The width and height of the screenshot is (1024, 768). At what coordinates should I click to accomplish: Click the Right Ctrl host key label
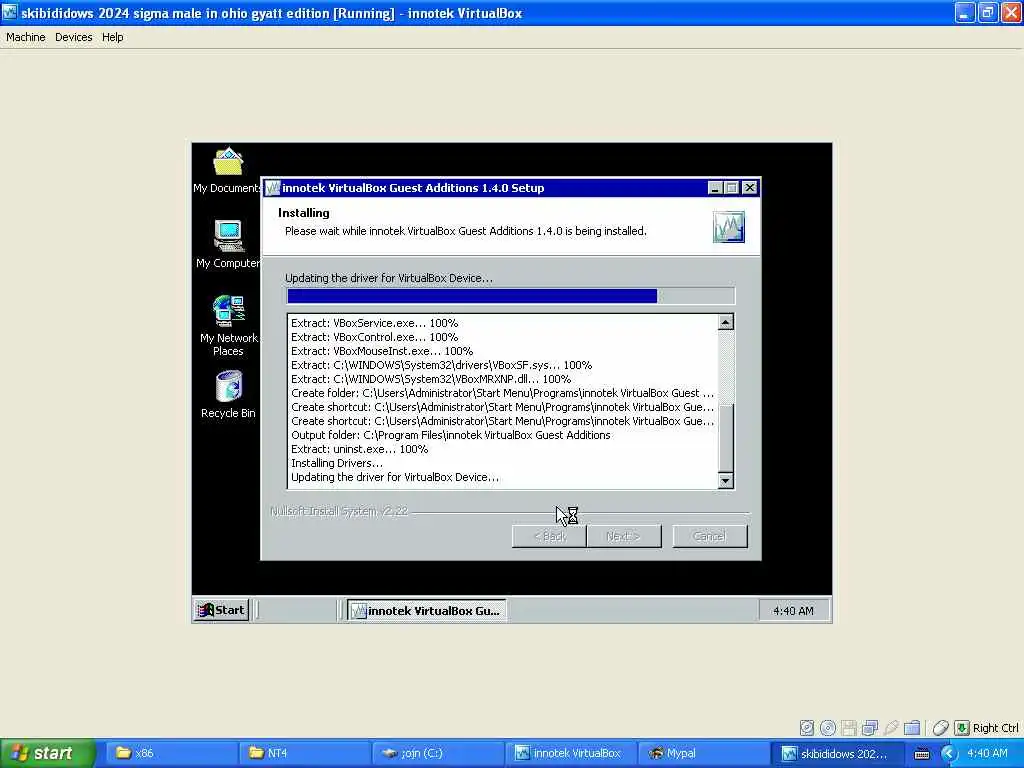coord(995,728)
